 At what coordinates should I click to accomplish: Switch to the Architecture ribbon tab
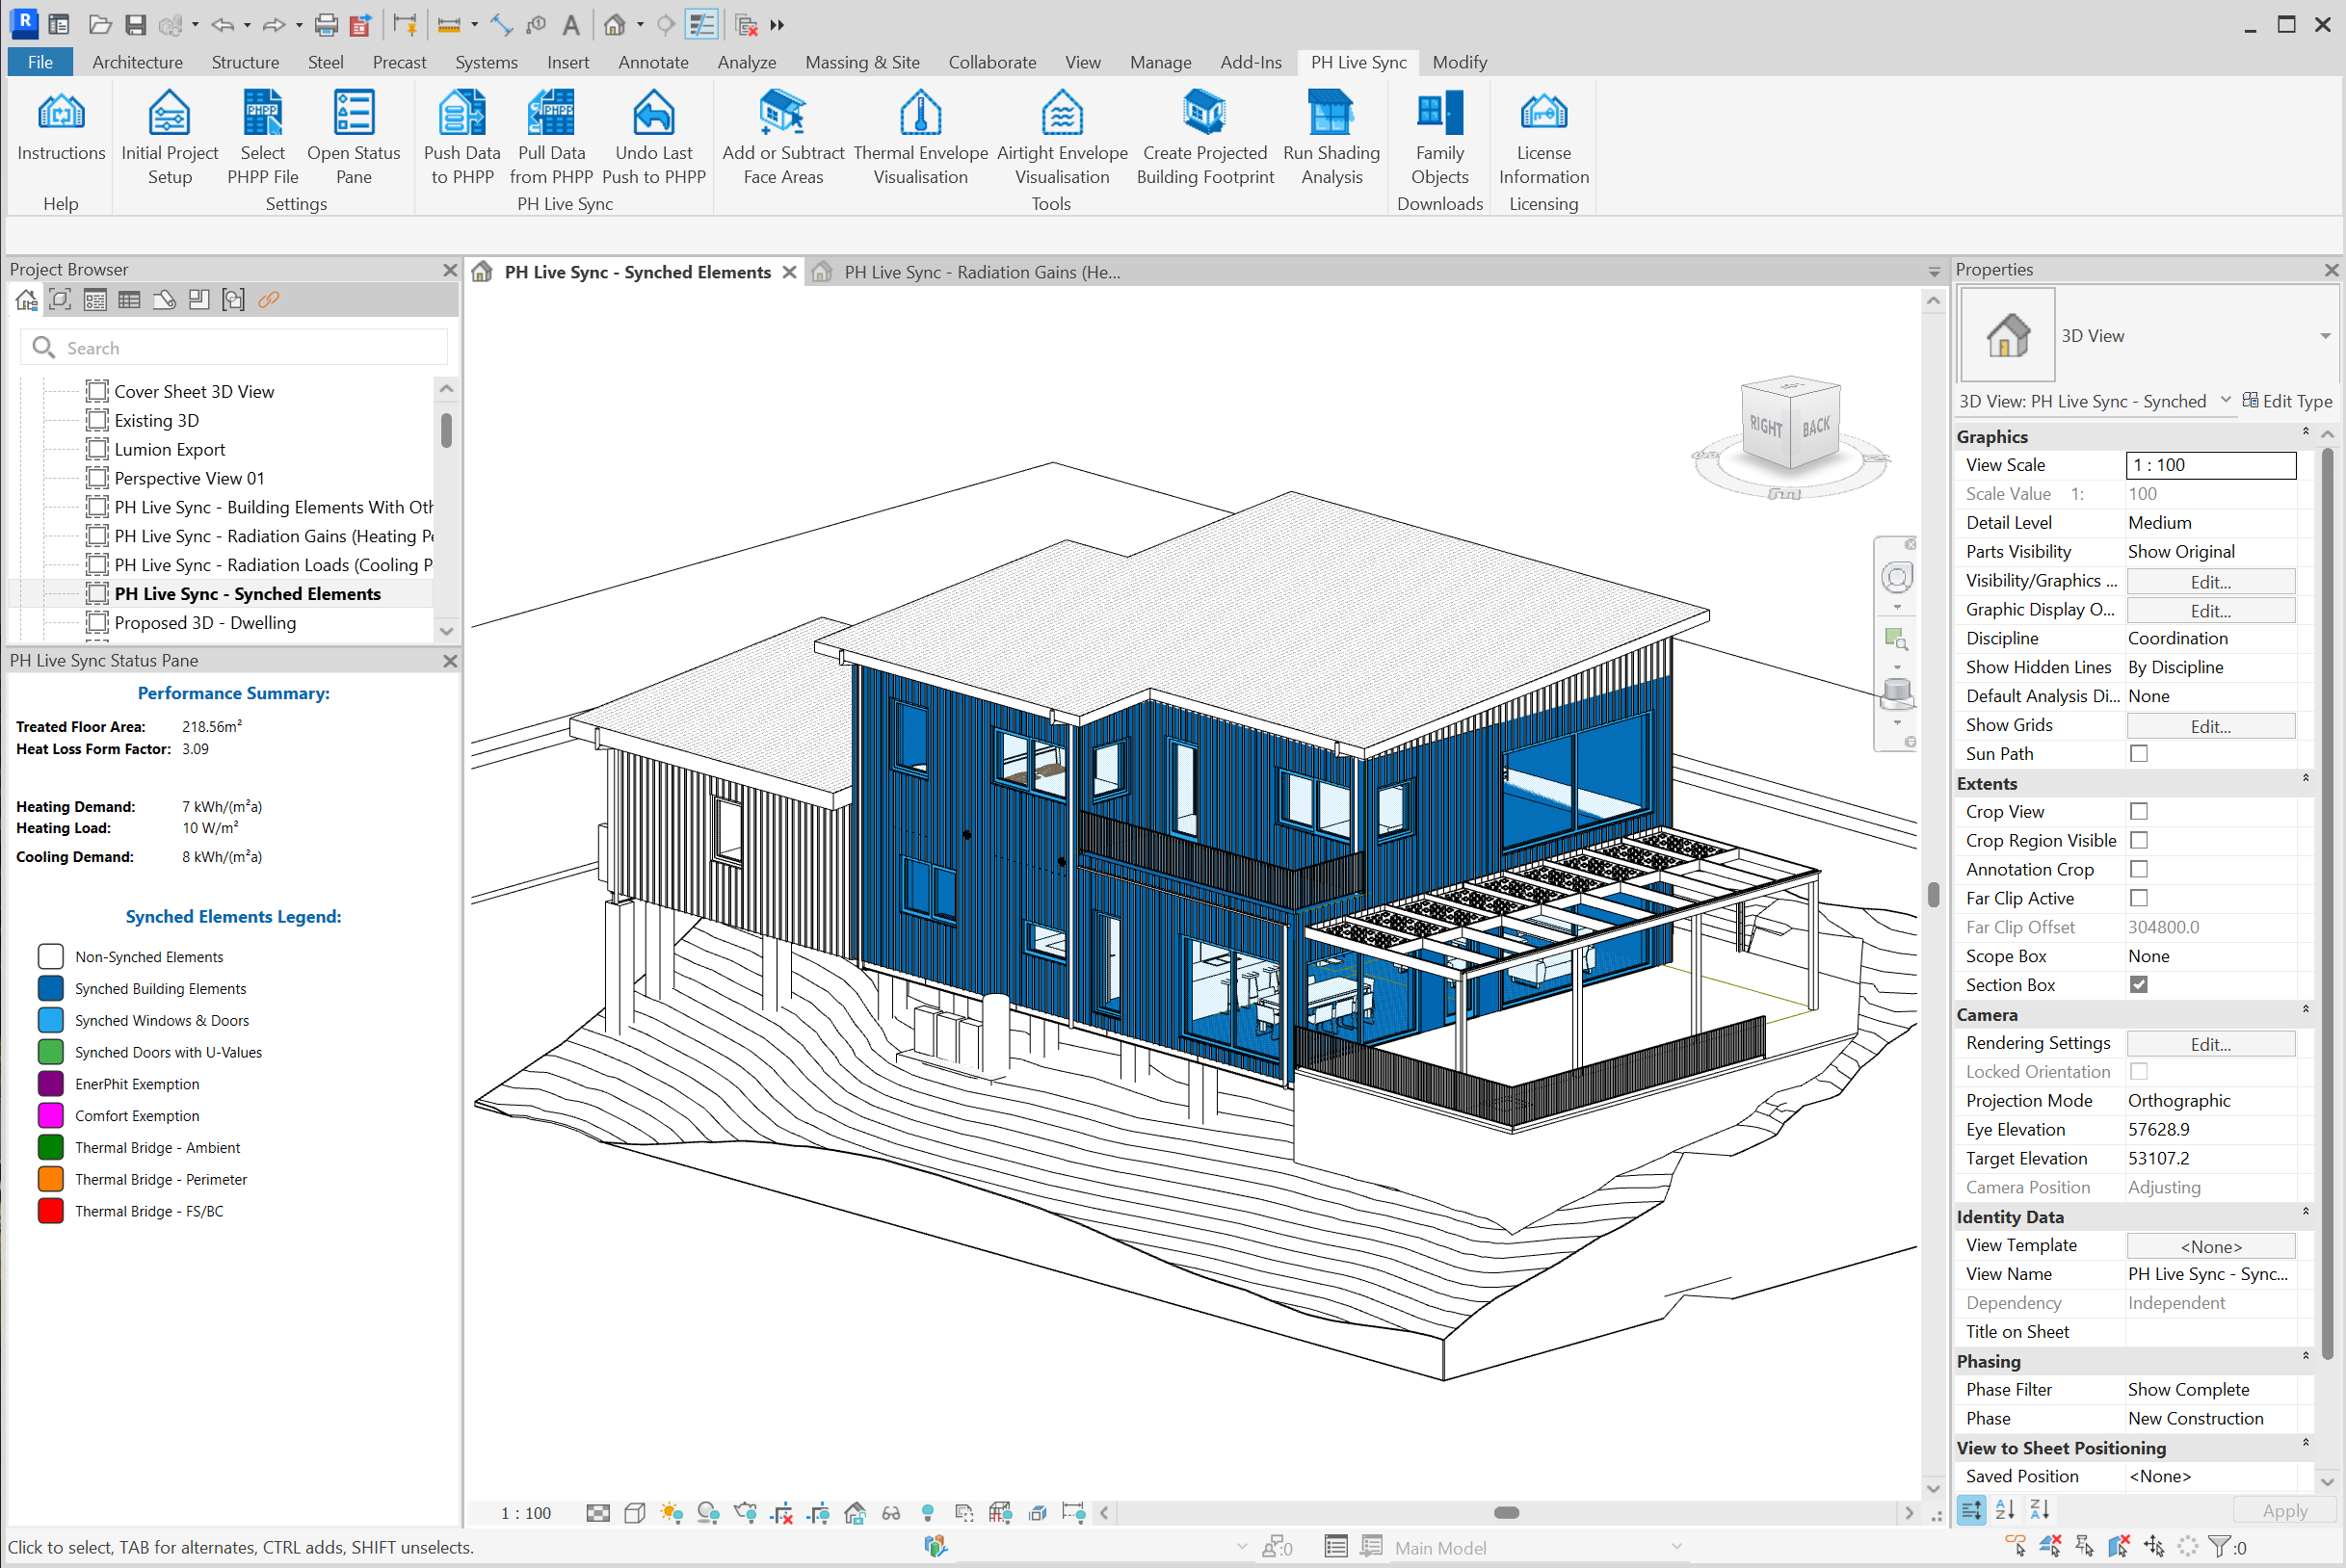point(137,62)
